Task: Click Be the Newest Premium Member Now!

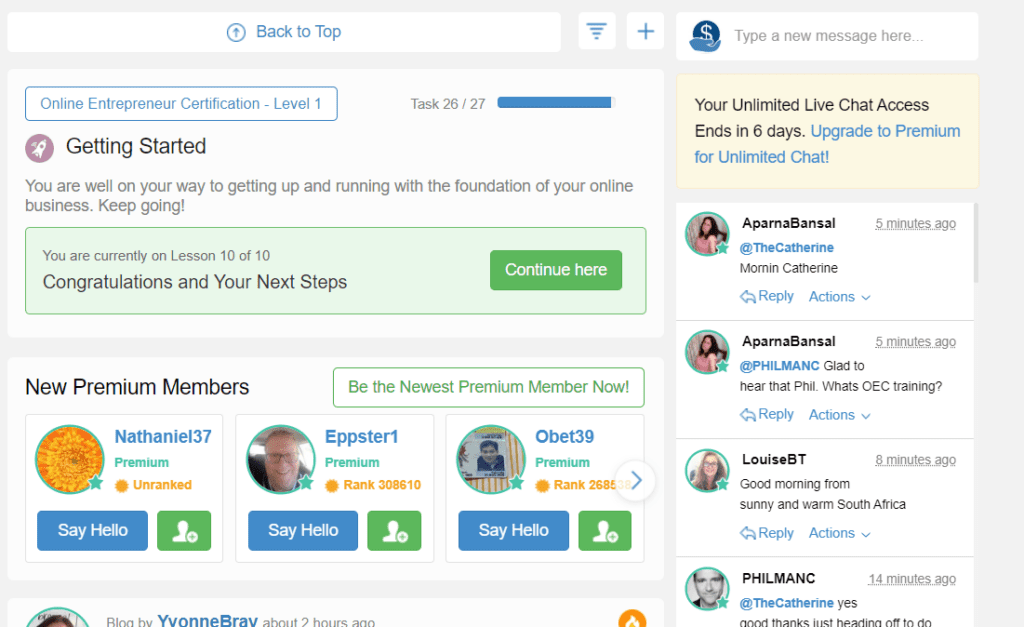Action: (x=488, y=387)
